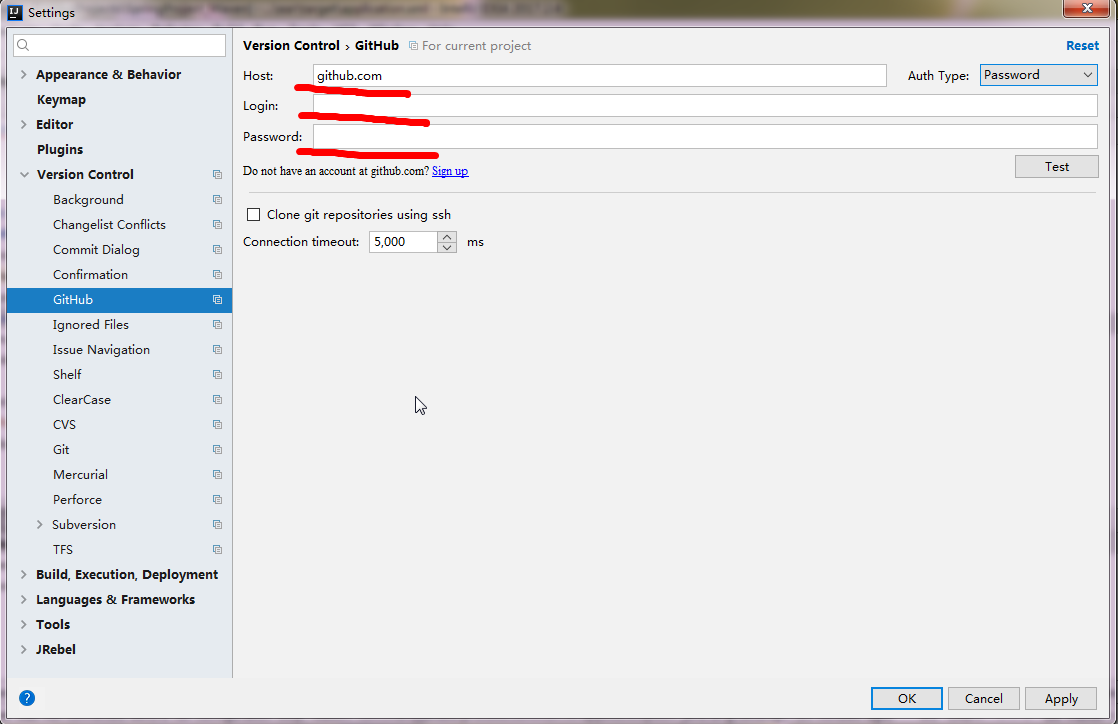The image size is (1118, 724).
Task: Expand the Appearance & Behavior section
Action: point(24,74)
